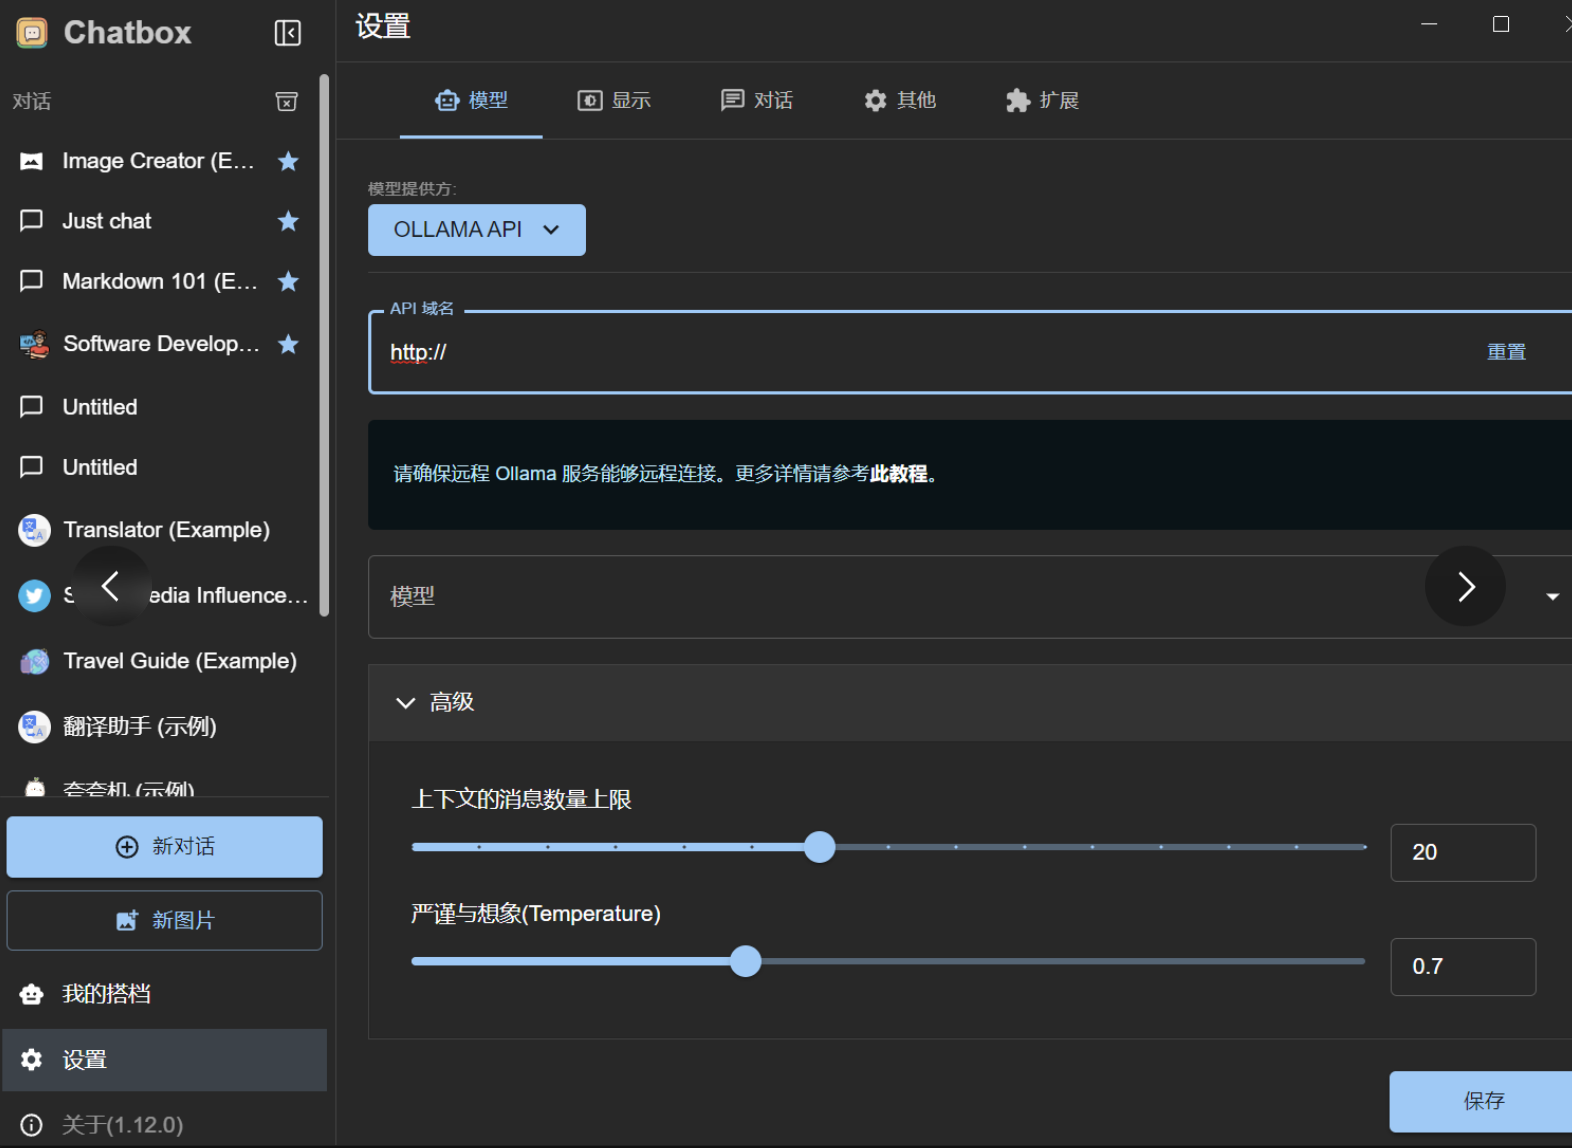Open 我的搭档 my copilots

(164, 994)
